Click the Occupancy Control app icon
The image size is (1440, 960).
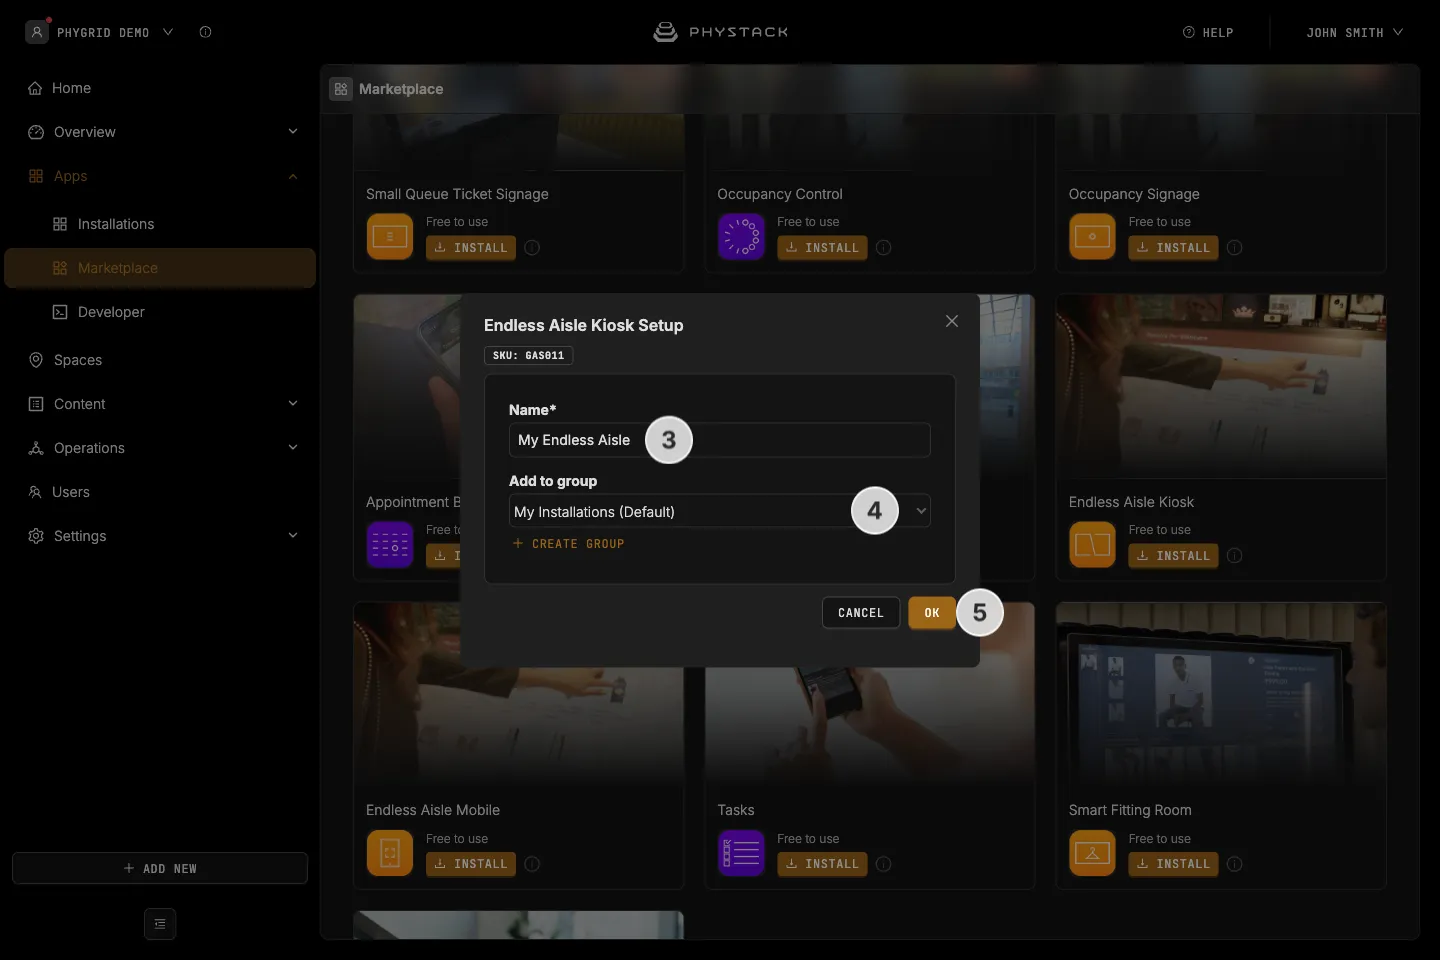[741, 237]
